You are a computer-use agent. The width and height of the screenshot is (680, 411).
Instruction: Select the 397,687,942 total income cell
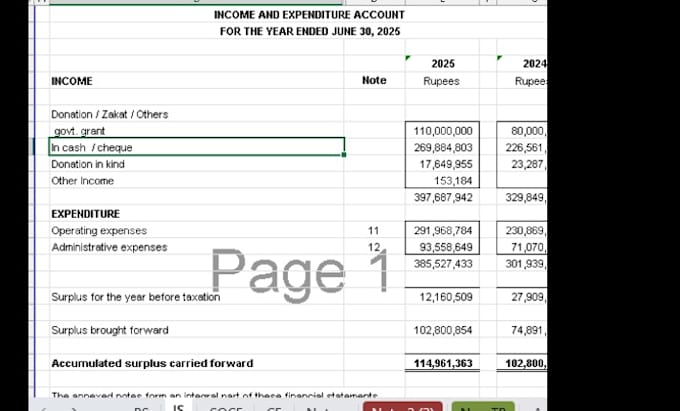[442, 198]
